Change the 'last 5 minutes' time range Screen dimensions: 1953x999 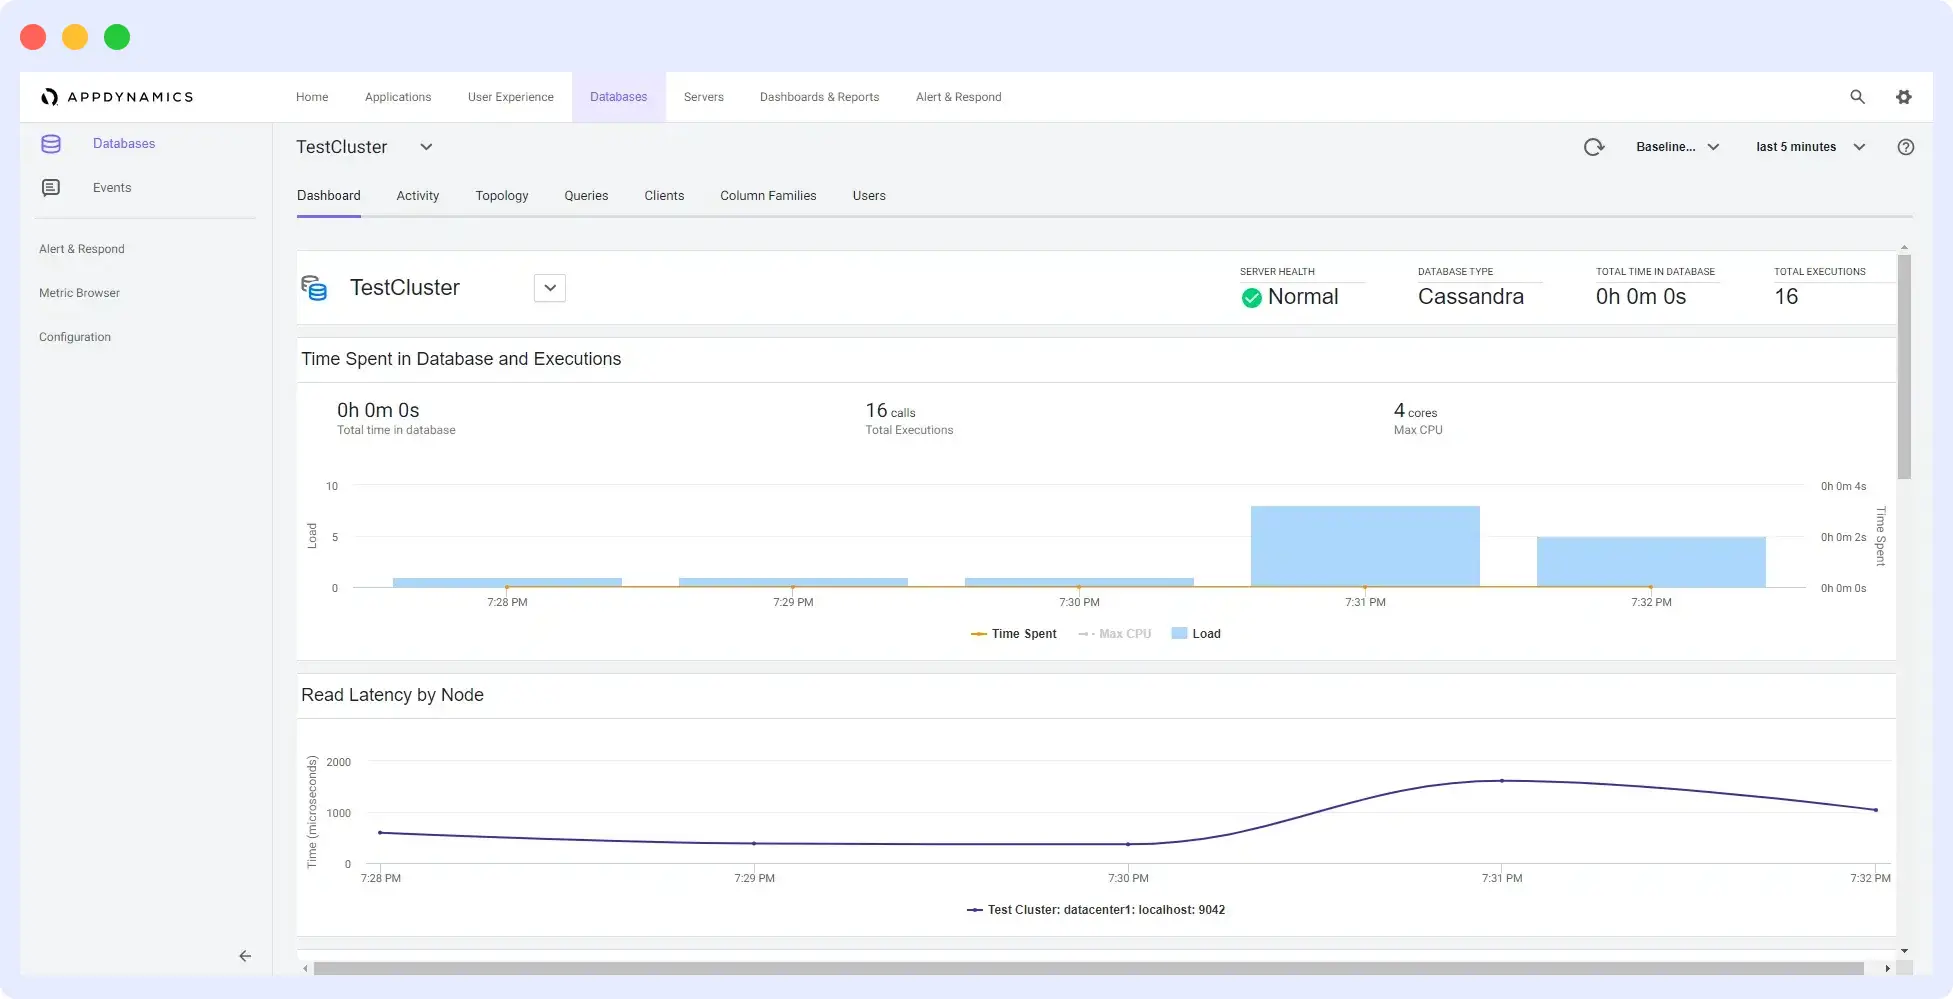pyautogui.click(x=1808, y=147)
